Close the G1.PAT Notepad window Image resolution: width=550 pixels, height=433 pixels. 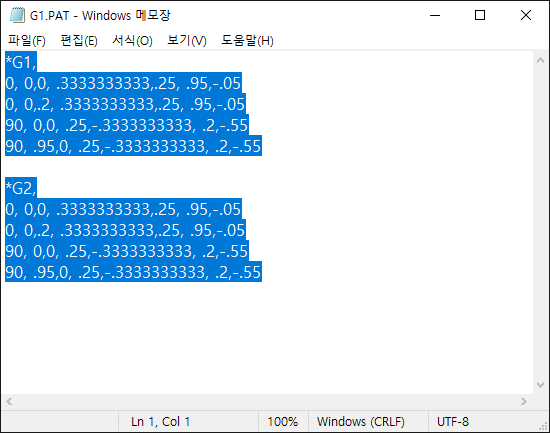(526, 15)
